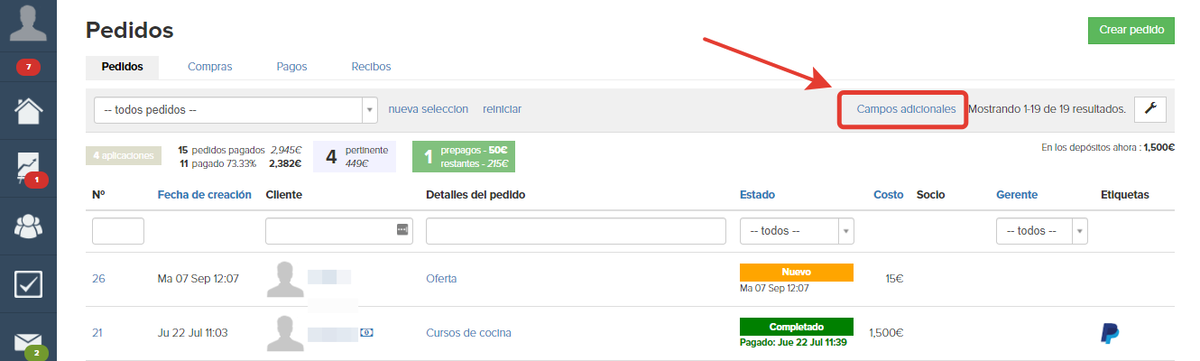Click the 'Mostrando 1-19 de 19 resultados' text
Image resolution: width=1200 pixels, height=361 pixels.
point(1048,108)
